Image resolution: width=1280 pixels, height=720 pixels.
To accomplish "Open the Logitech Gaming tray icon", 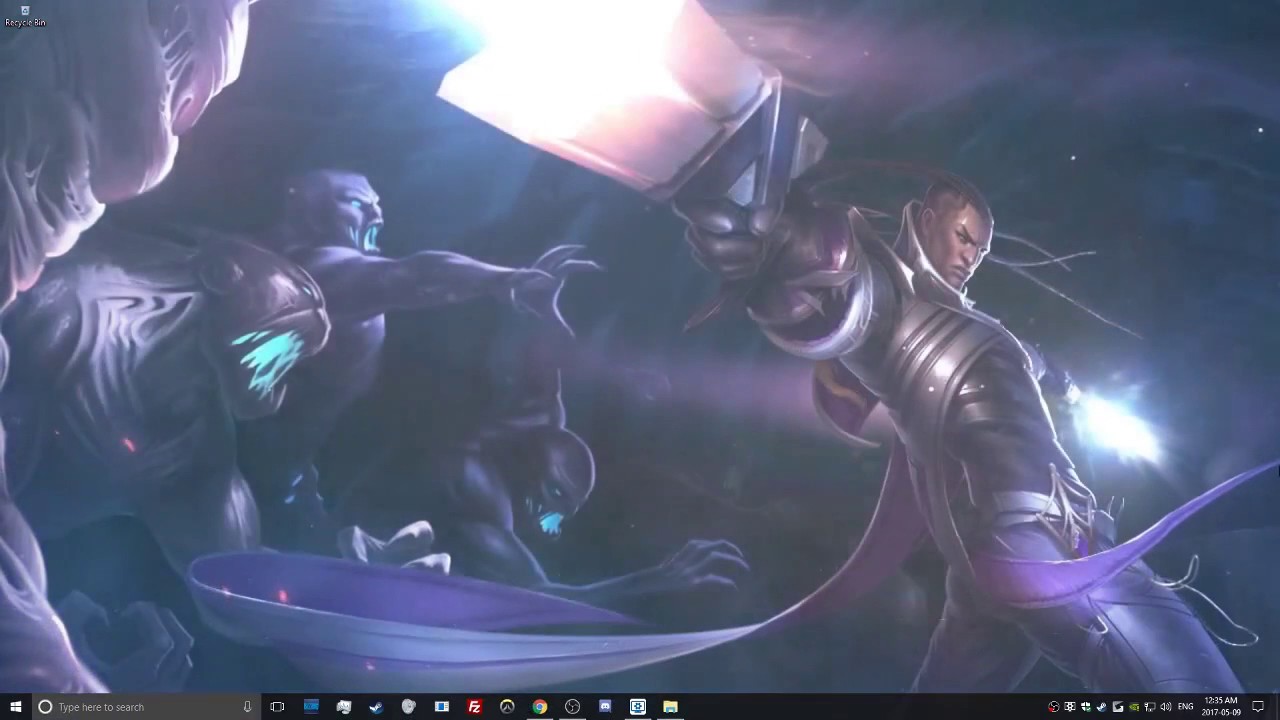I will click(x=1118, y=707).
